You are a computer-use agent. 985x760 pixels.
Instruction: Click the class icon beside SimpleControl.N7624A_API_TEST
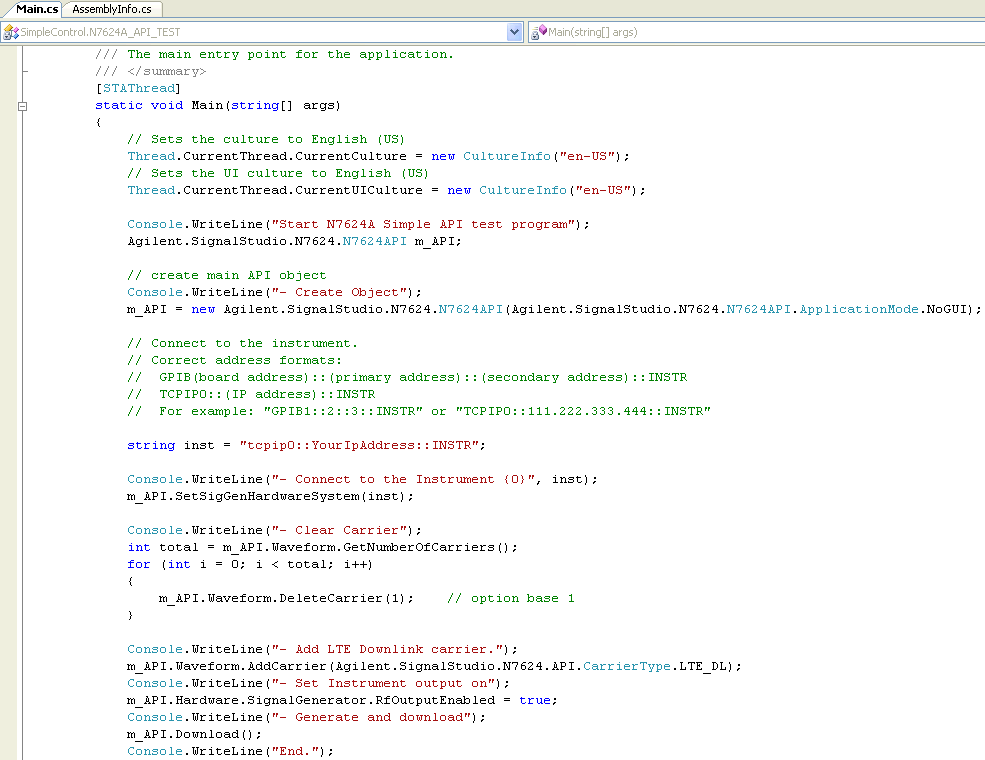pos(11,31)
